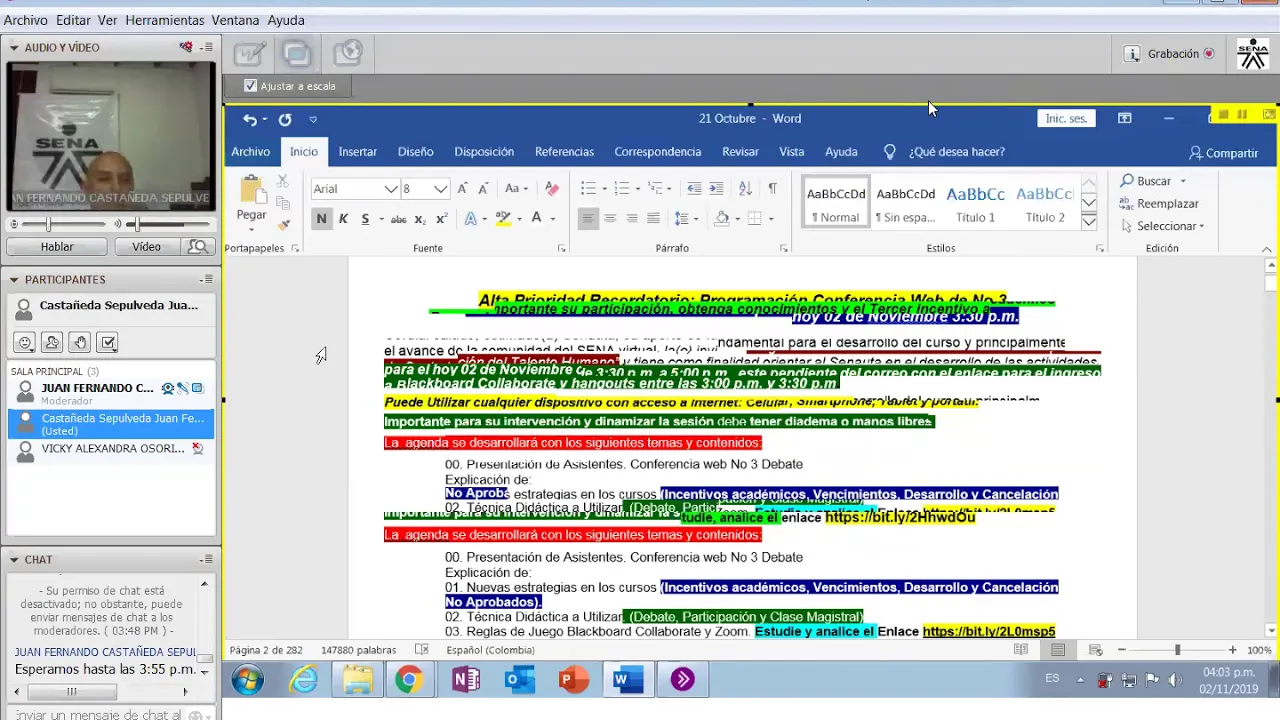Adjust the microphone level slider
The width and height of the screenshot is (1280, 720).
(x=47, y=225)
